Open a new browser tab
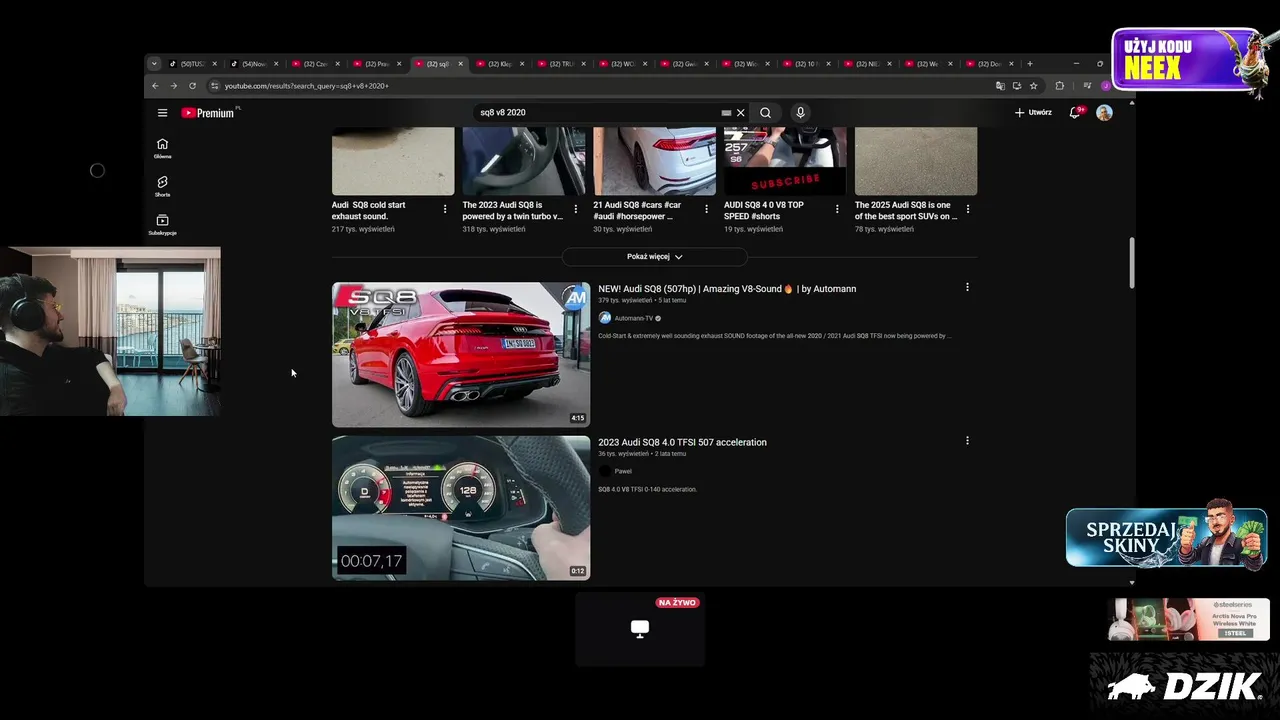1280x720 pixels. [x=1030, y=64]
